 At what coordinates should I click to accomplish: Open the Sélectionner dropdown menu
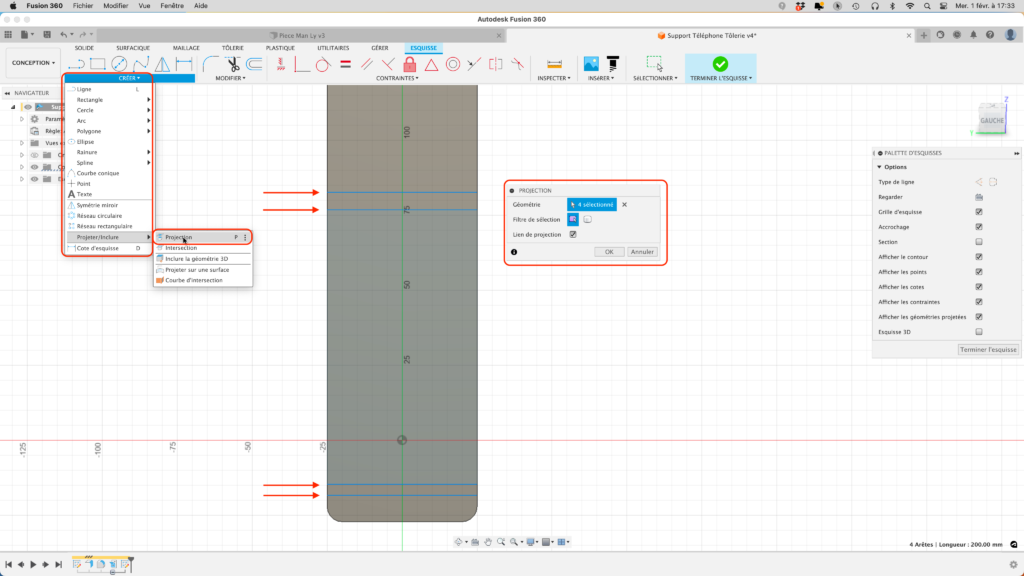(x=655, y=78)
